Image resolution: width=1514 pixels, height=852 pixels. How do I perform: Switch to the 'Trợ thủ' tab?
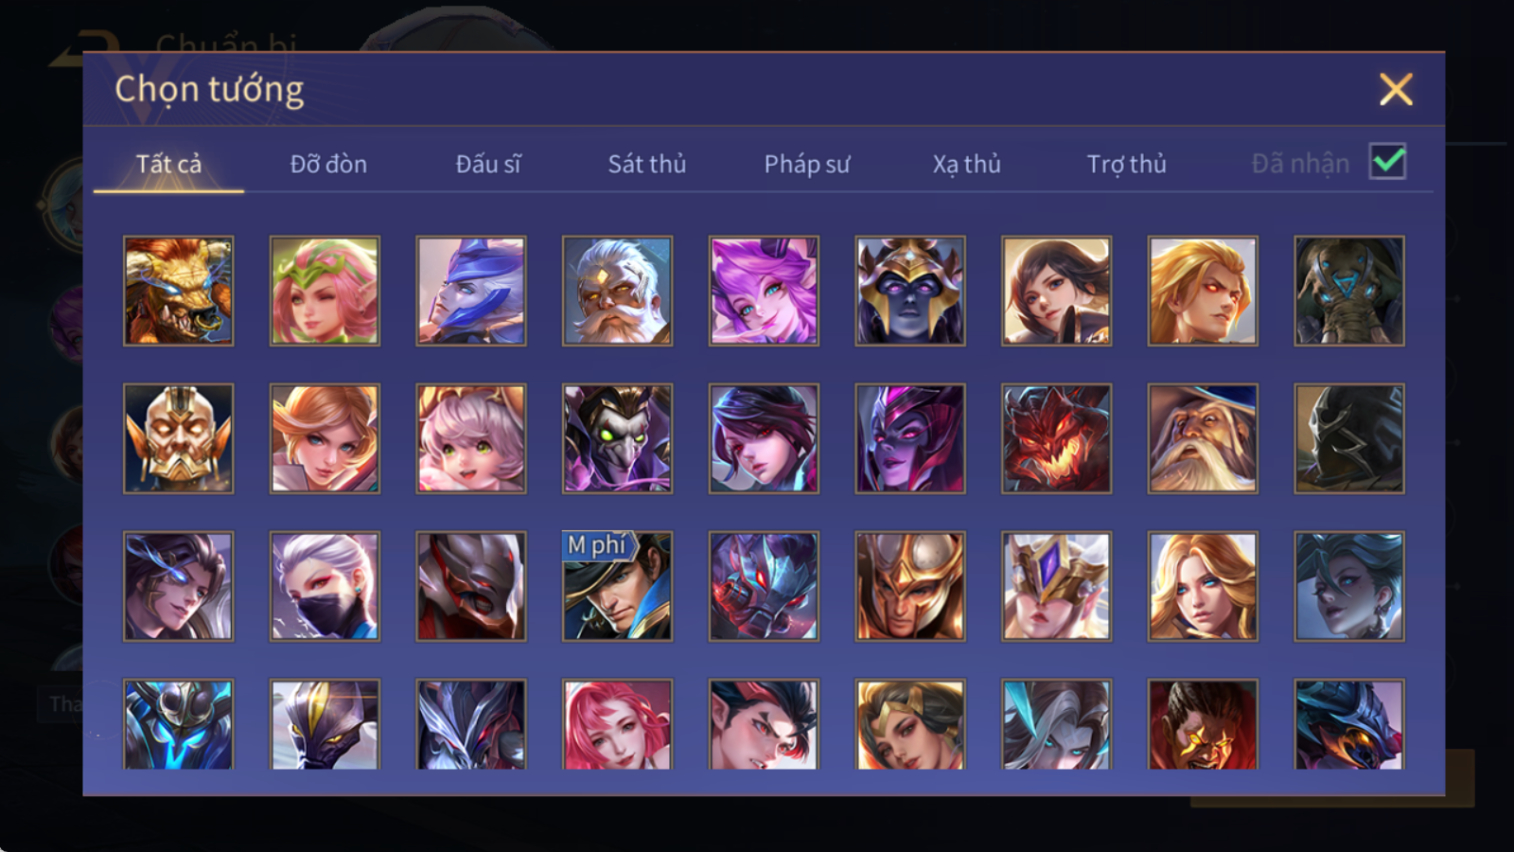(1127, 164)
